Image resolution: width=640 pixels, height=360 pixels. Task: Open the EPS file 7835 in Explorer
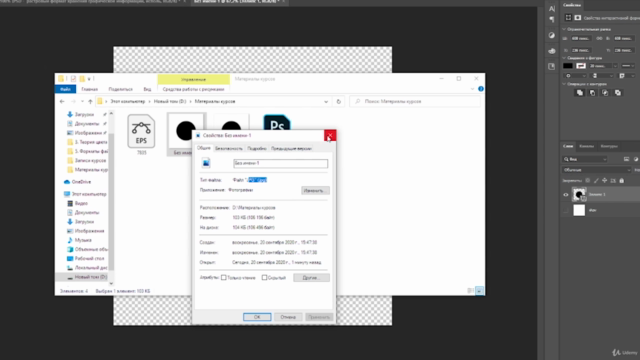(141, 135)
